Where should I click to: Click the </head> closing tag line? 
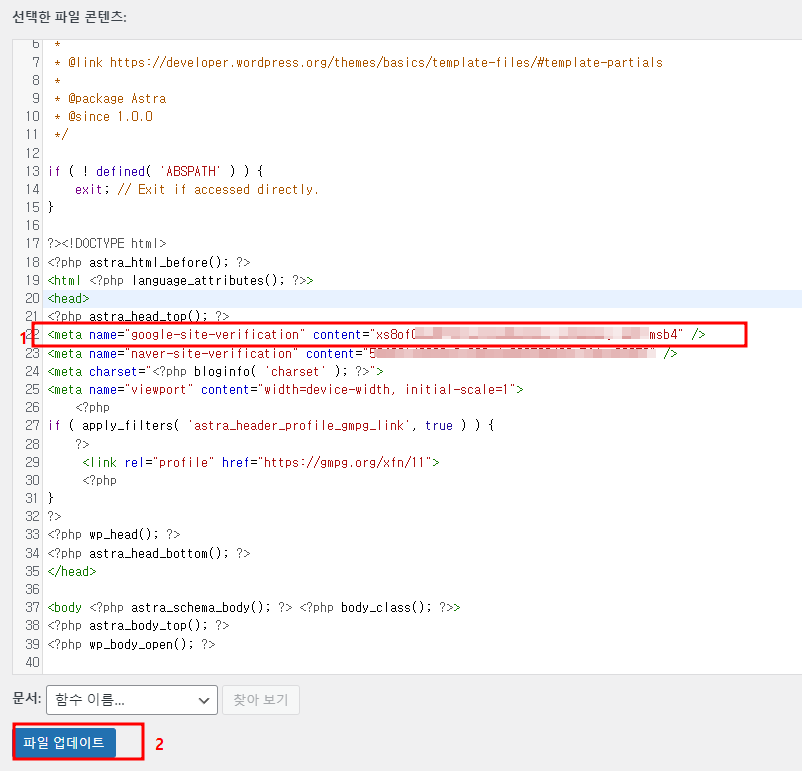coord(72,571)
